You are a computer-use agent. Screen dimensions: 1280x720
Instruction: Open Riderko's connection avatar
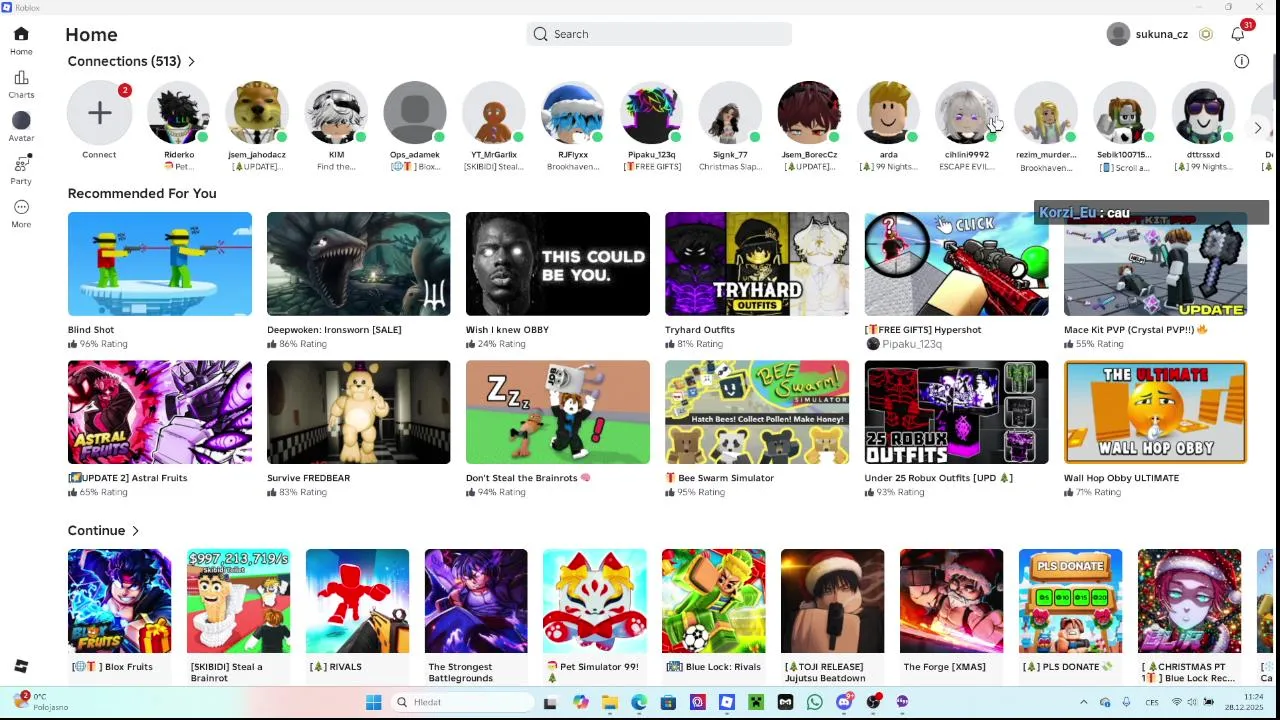(178, 113)
